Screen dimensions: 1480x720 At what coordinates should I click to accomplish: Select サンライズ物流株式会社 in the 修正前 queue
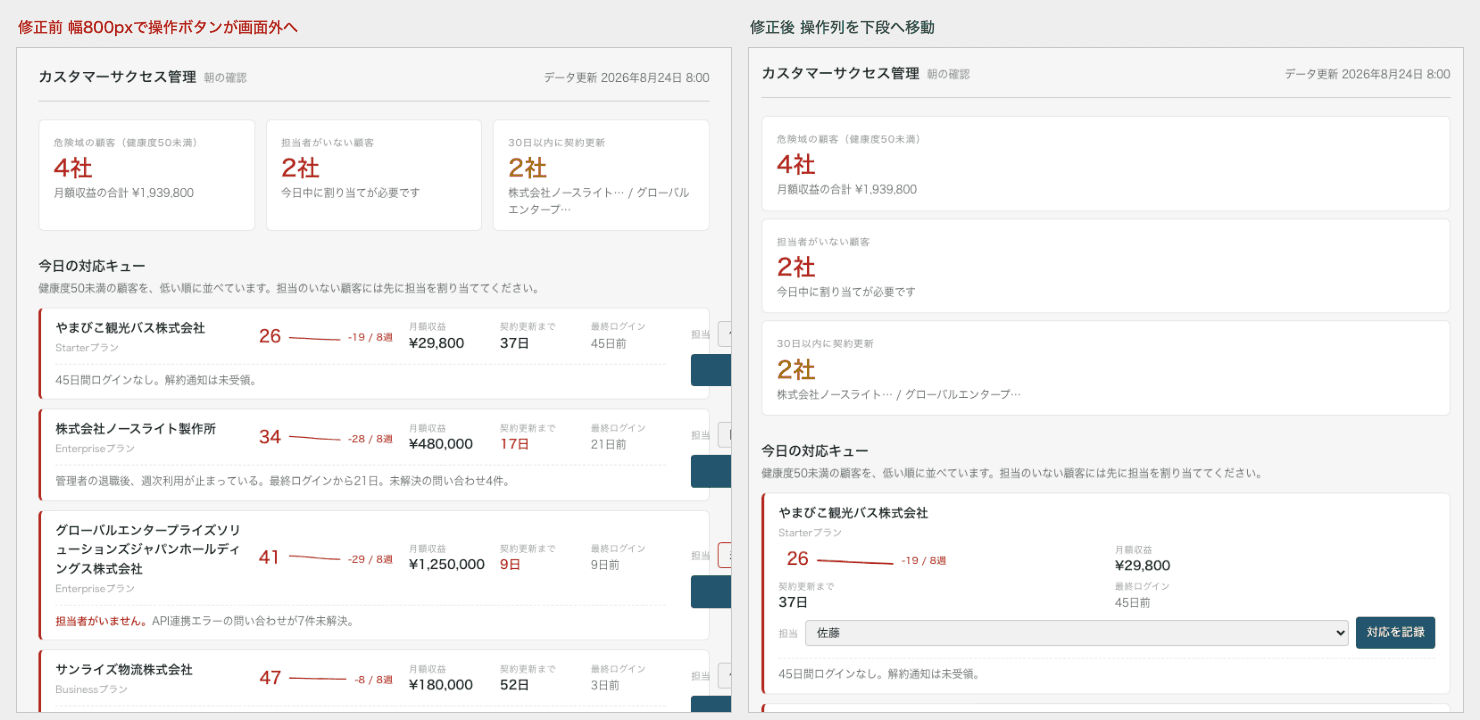(124, 670)
